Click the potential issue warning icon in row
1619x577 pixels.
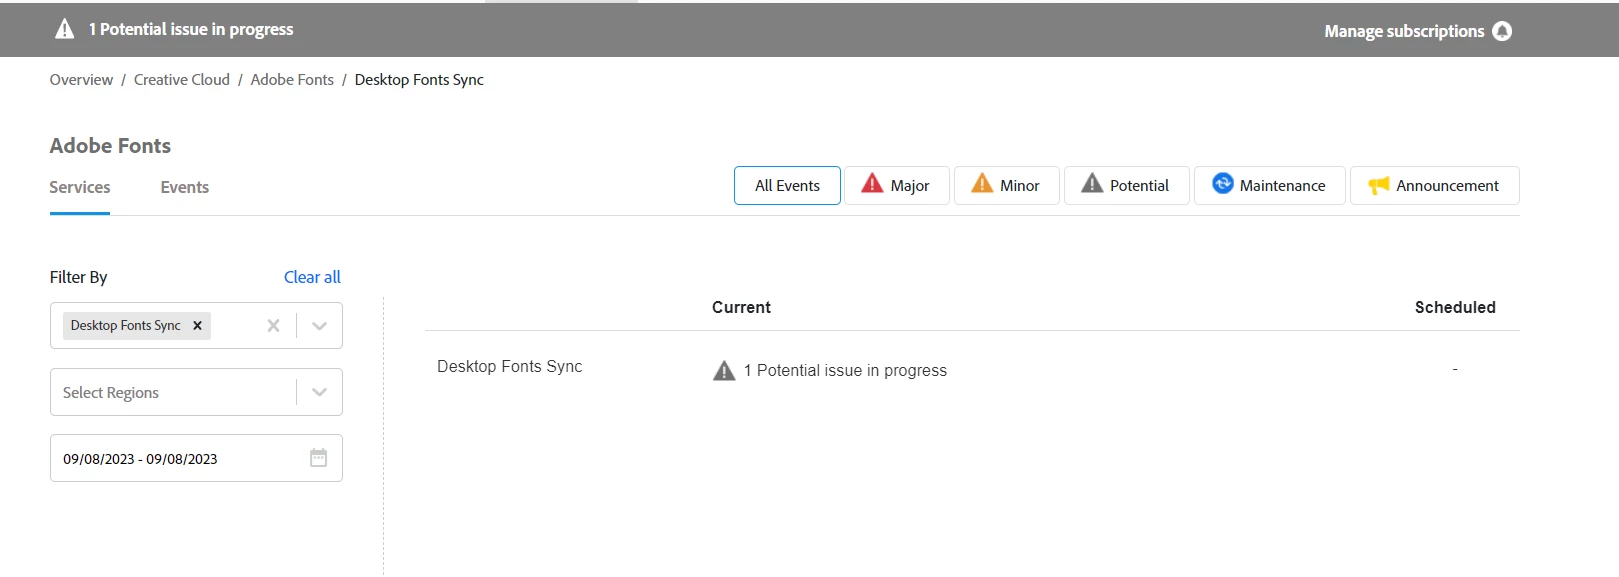(724, 371)
